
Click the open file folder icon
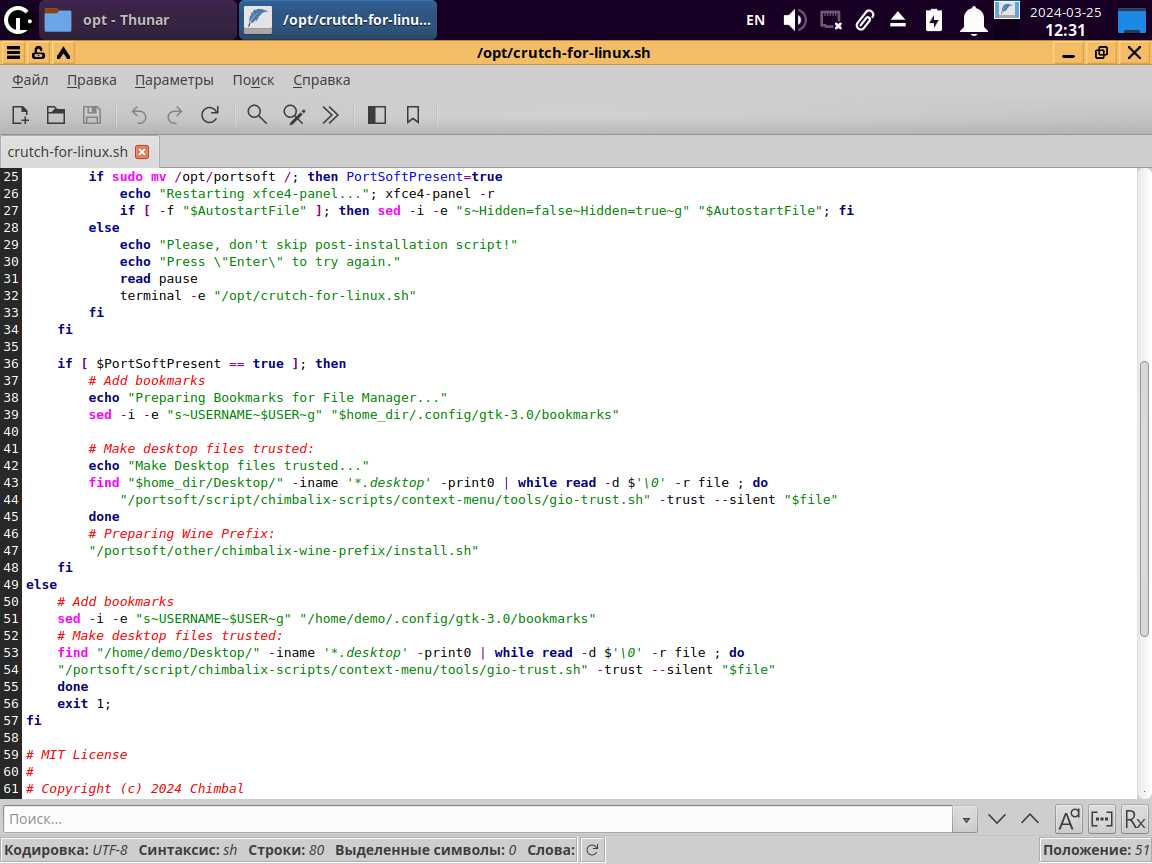tap(56, 115)
